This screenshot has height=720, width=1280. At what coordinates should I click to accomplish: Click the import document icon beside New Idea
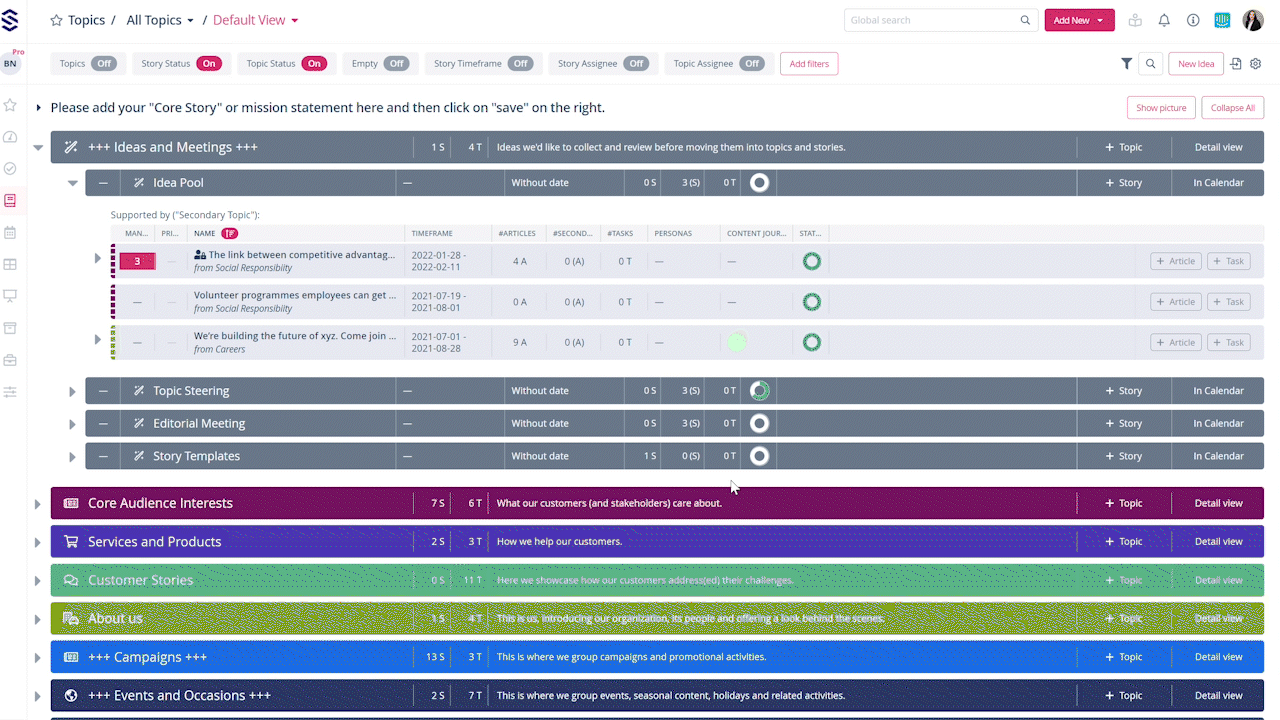coord(1236,64)
